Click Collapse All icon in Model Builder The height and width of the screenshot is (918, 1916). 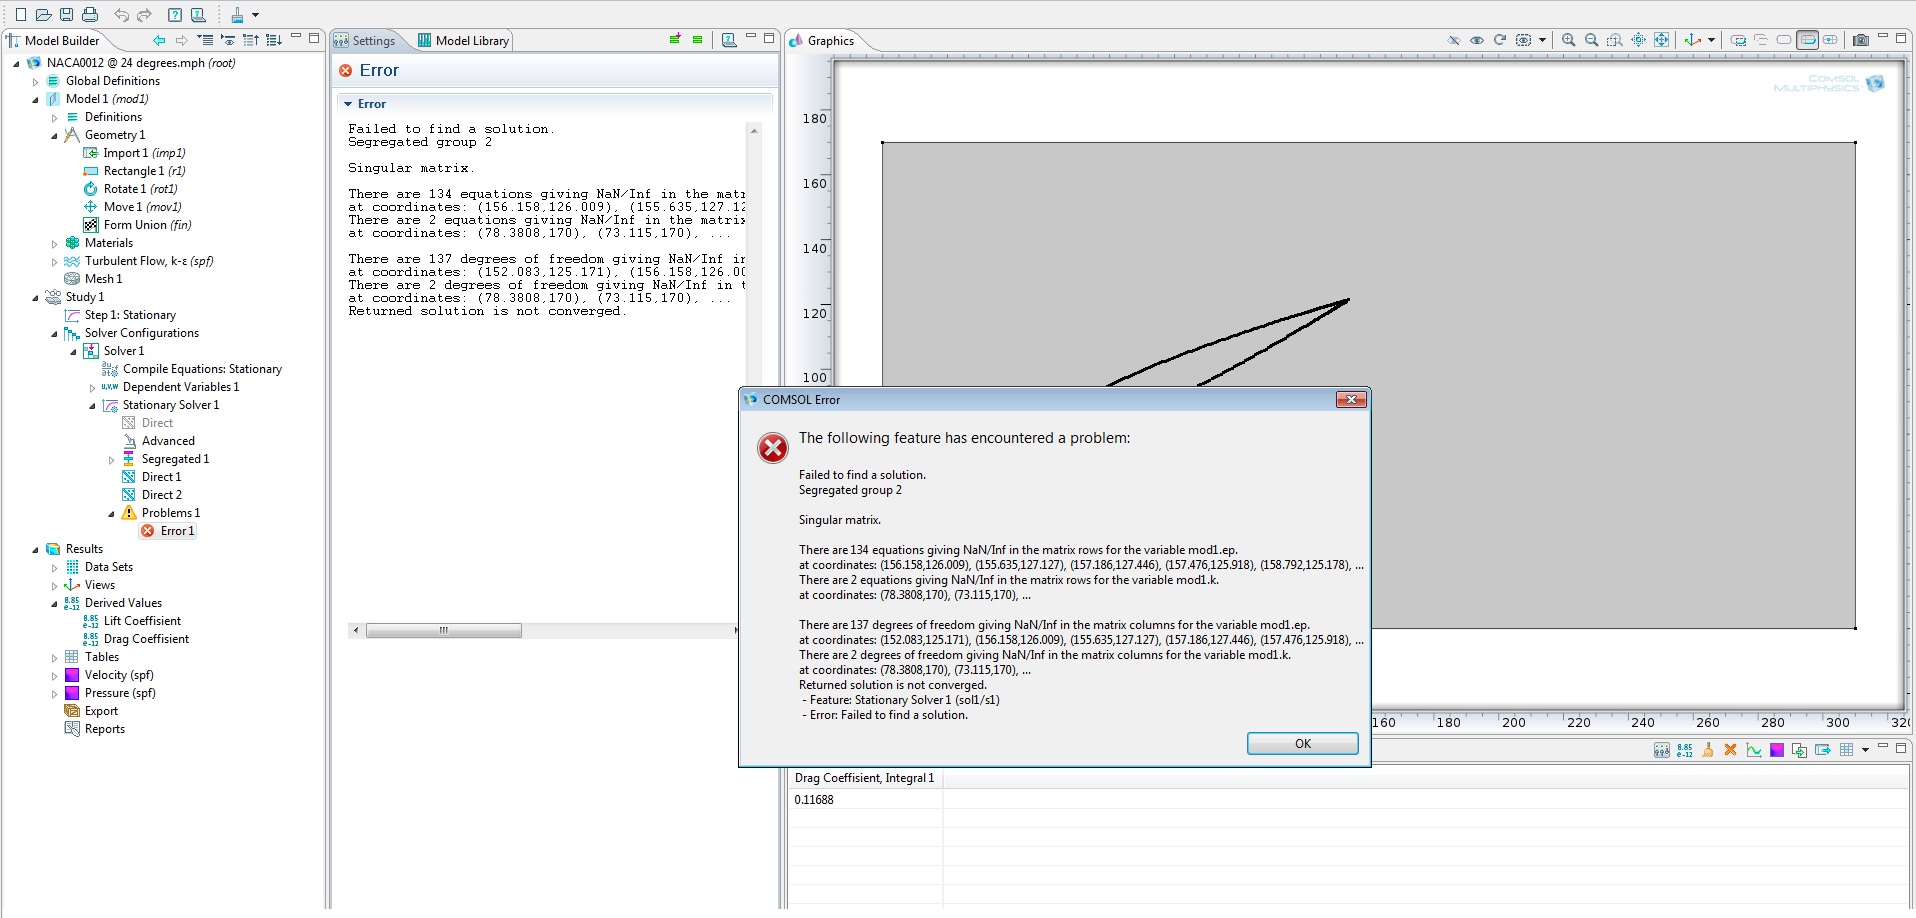click(205, 40)
